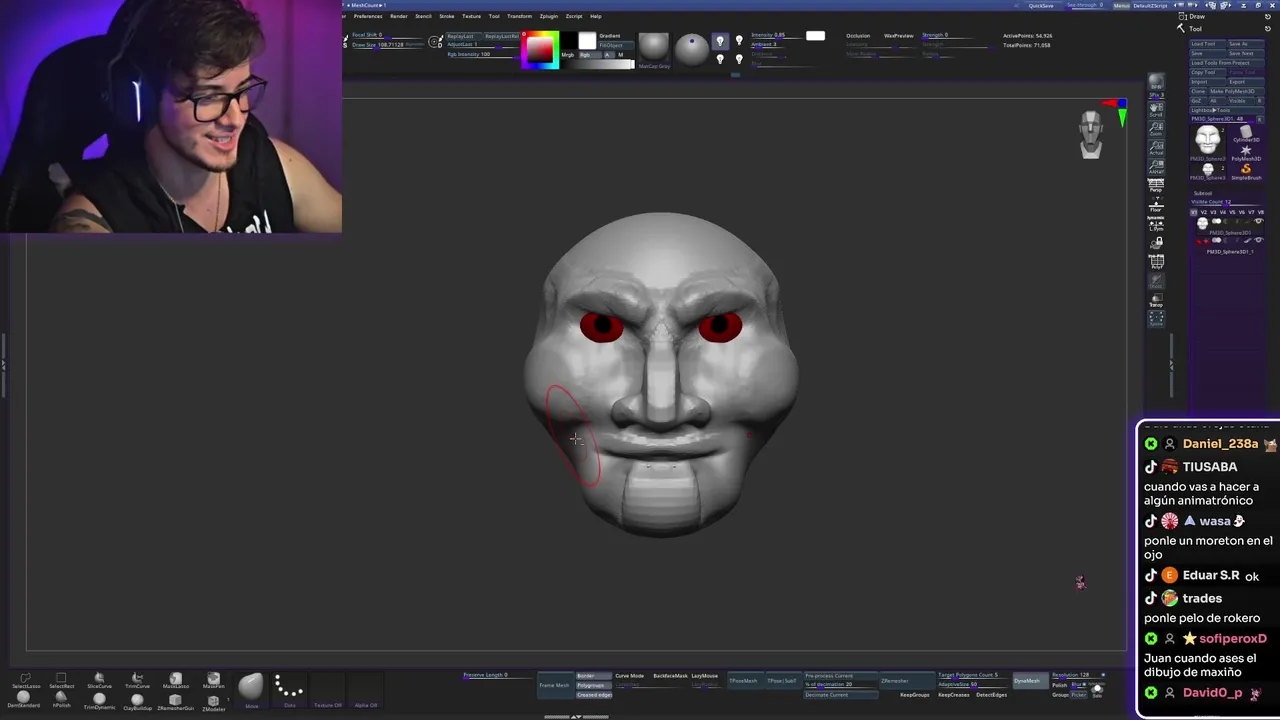Click the white secondary color swatch
This screenshot has width=1280, height=720.
pos(587,41)
